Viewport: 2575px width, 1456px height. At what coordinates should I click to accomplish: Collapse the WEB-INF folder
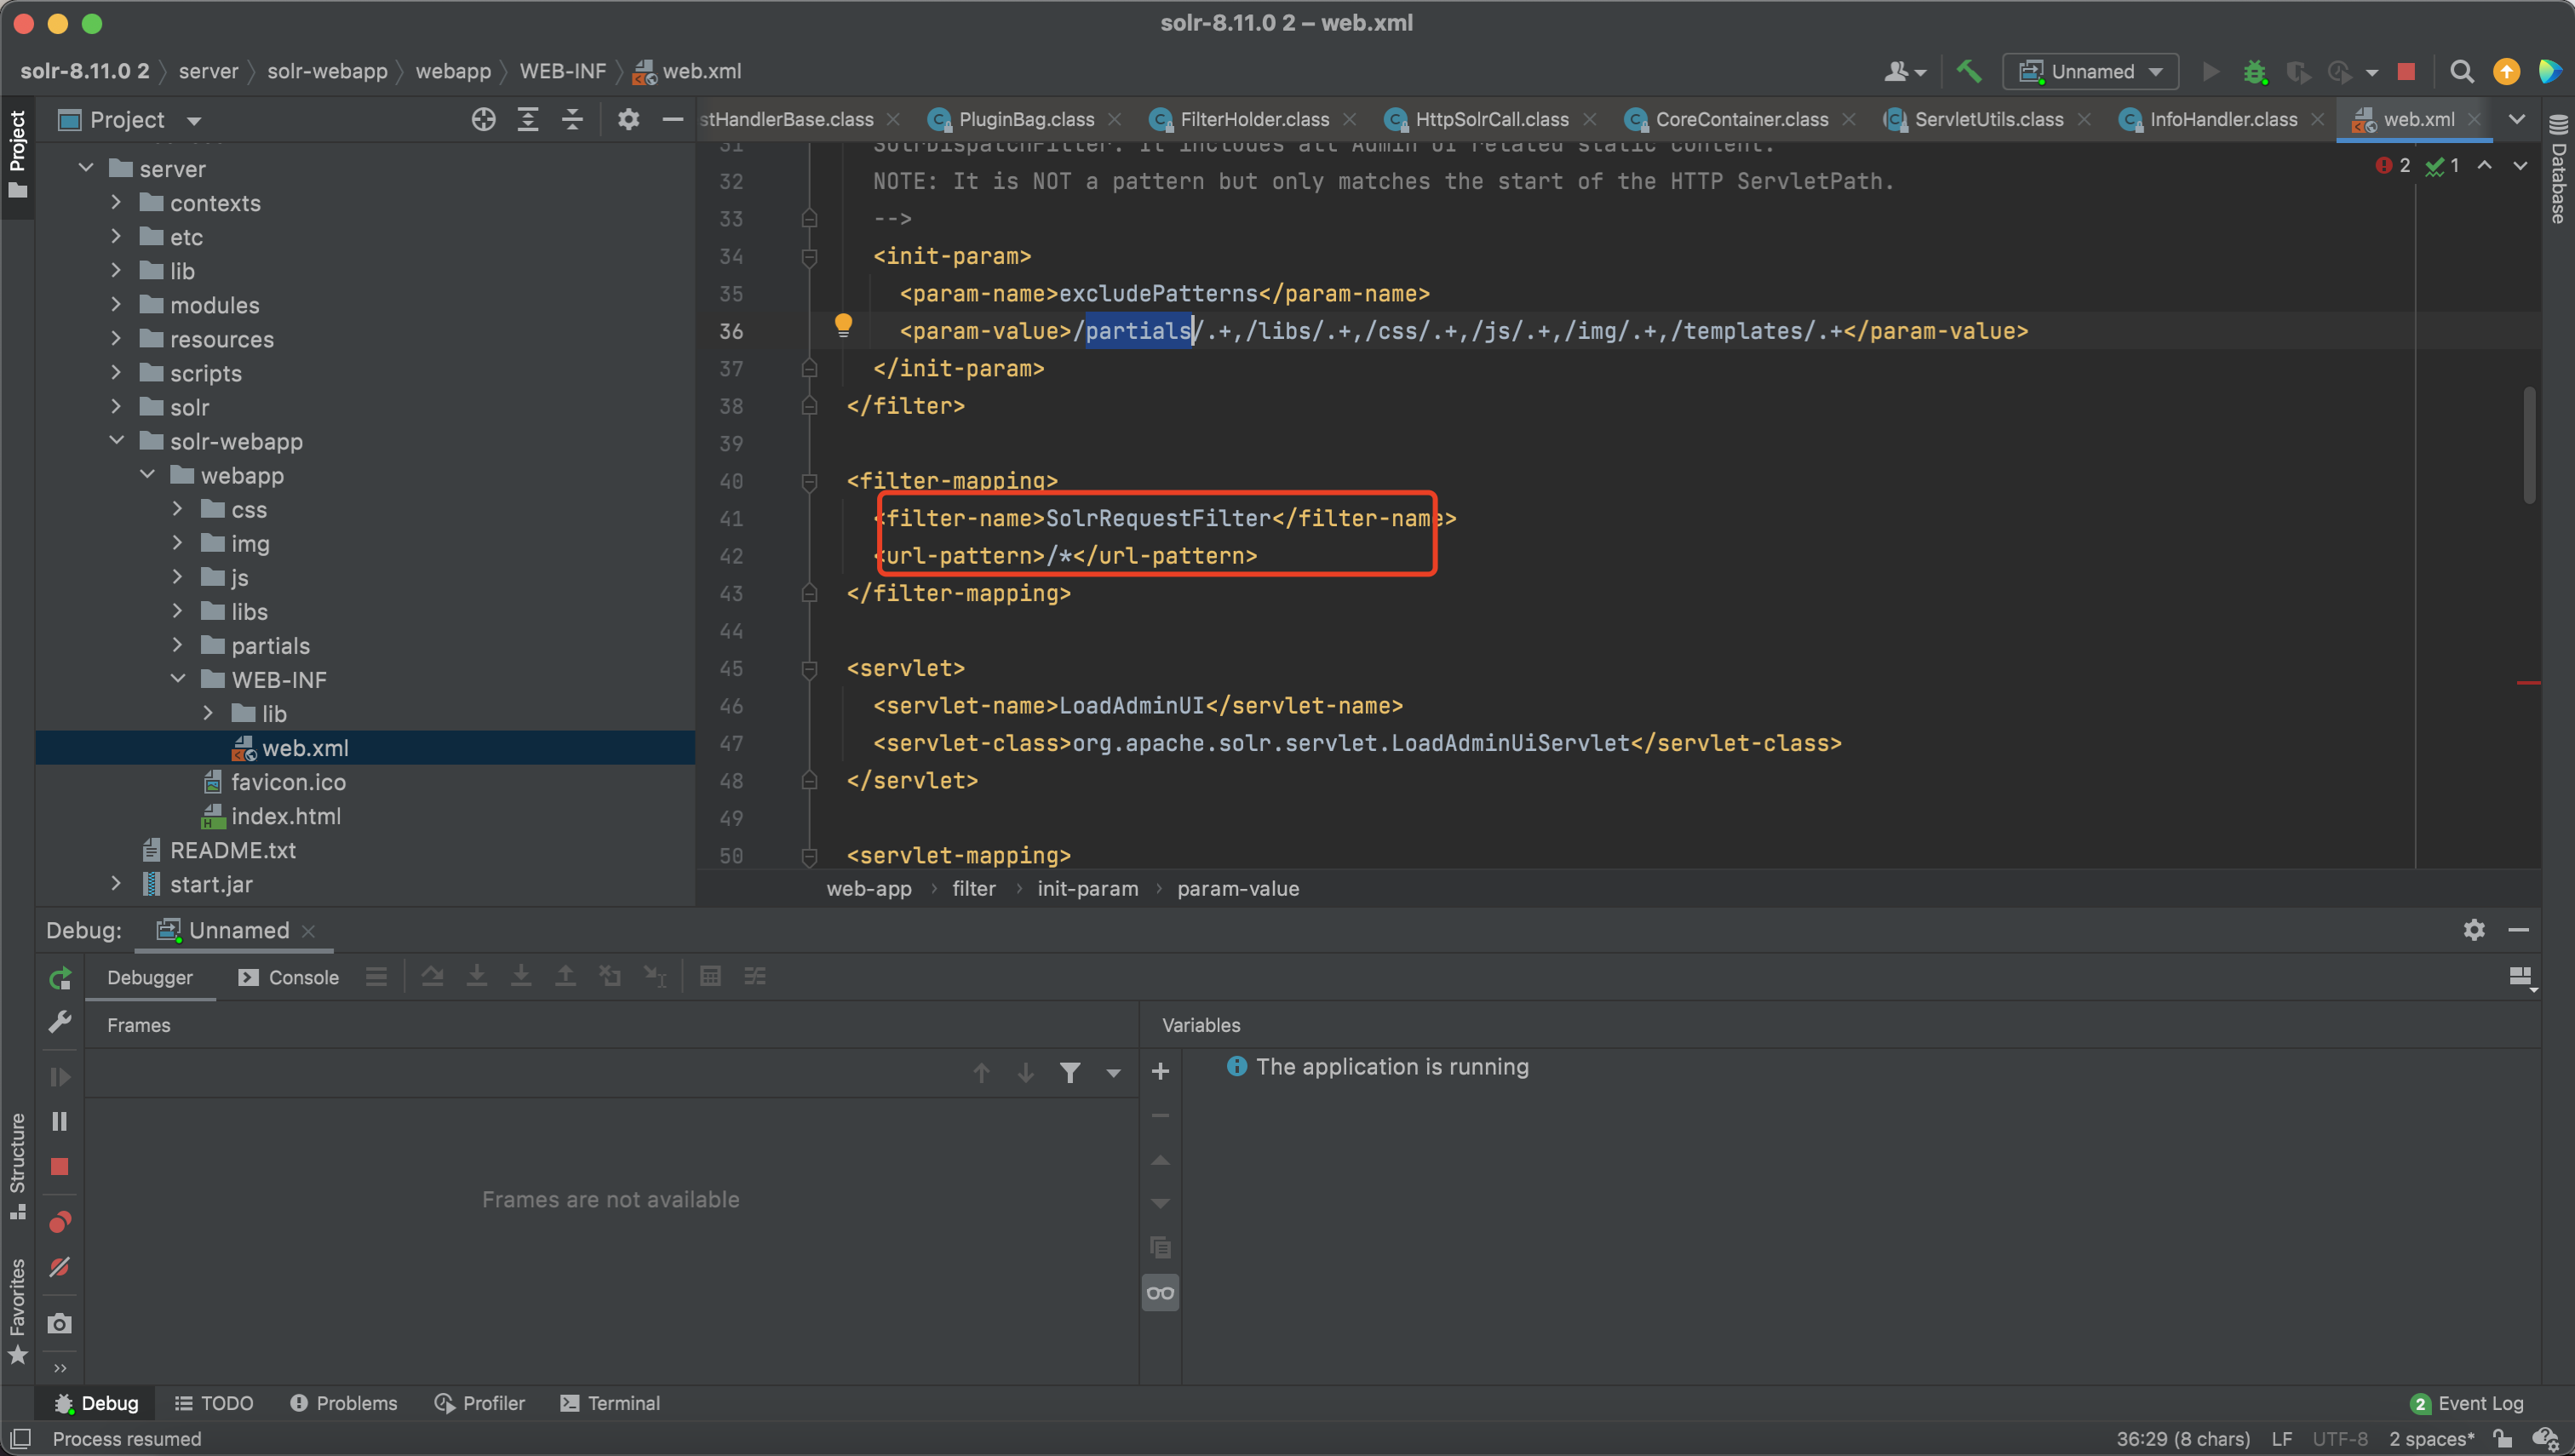point(178,679)
